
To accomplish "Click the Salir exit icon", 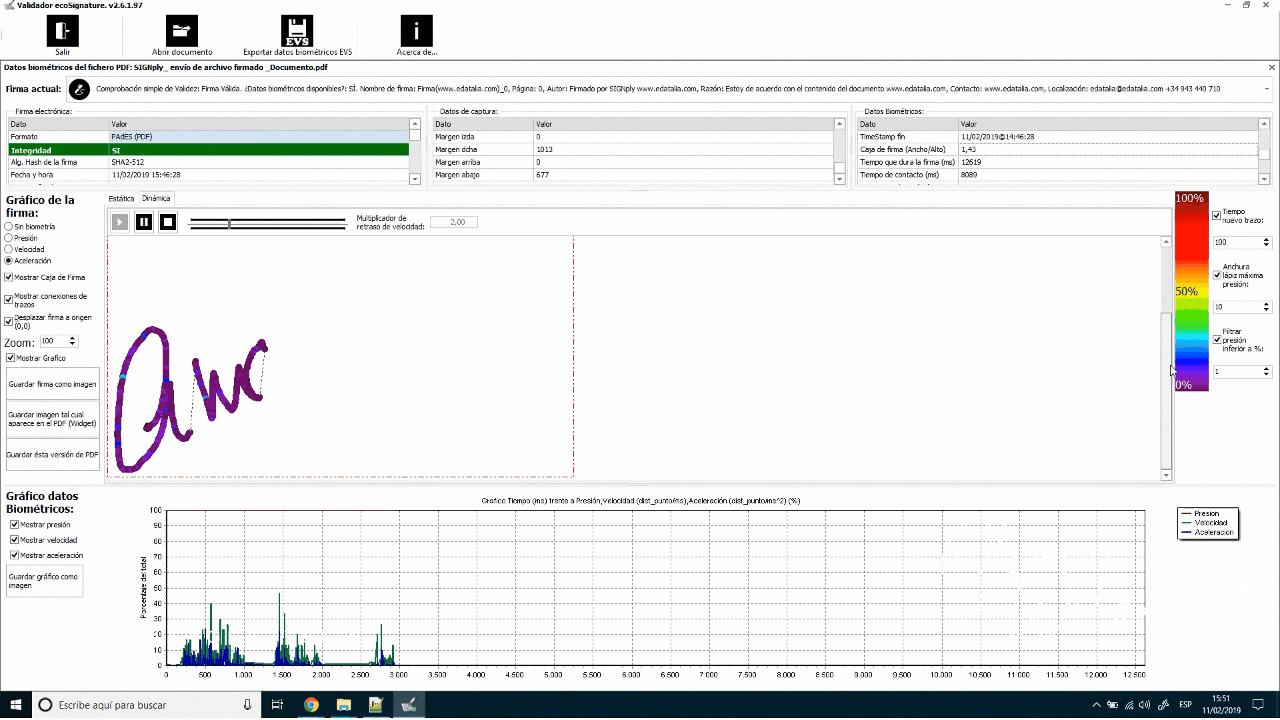I will click(62, 31).
